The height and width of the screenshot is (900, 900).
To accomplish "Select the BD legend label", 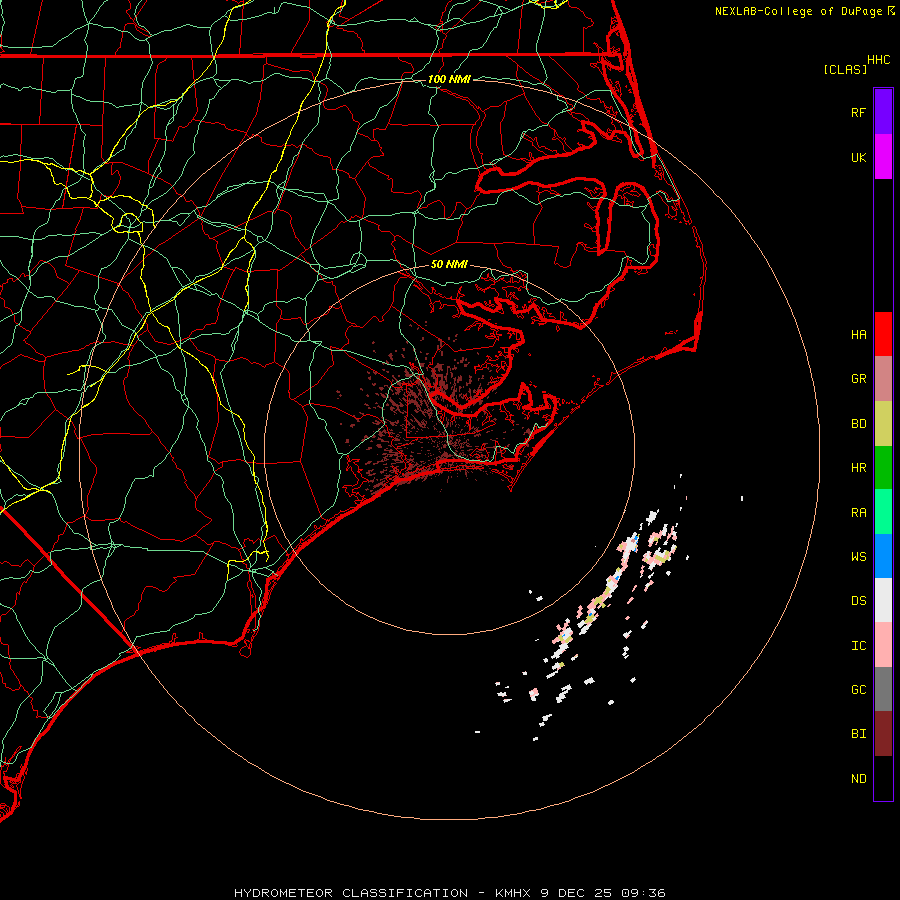I will [x=858, y=424].
